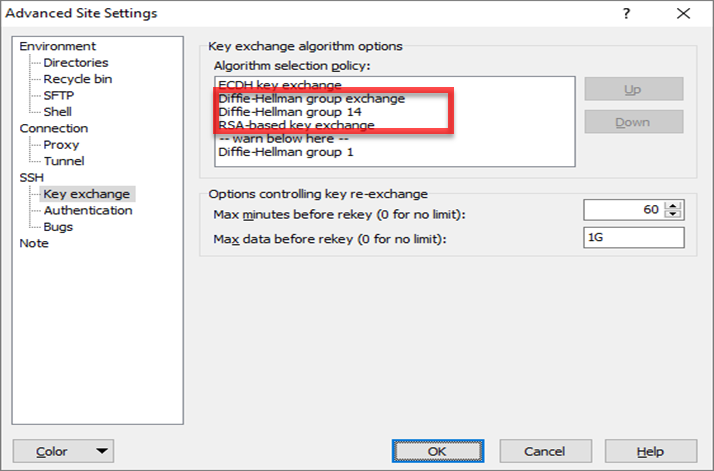Select SSH node in tree
This screenshot has width=714, height=471.
31,178
